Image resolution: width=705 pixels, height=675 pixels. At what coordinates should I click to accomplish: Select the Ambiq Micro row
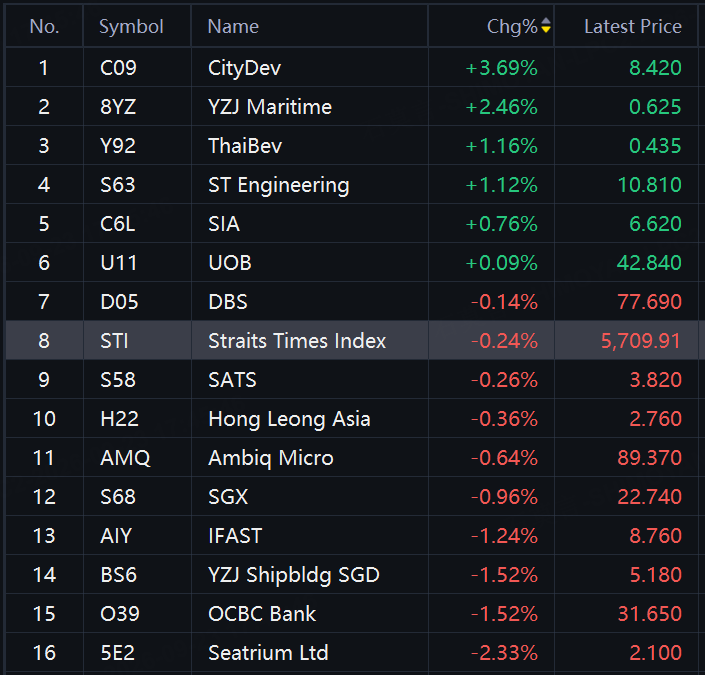click(x=352, y=458)
